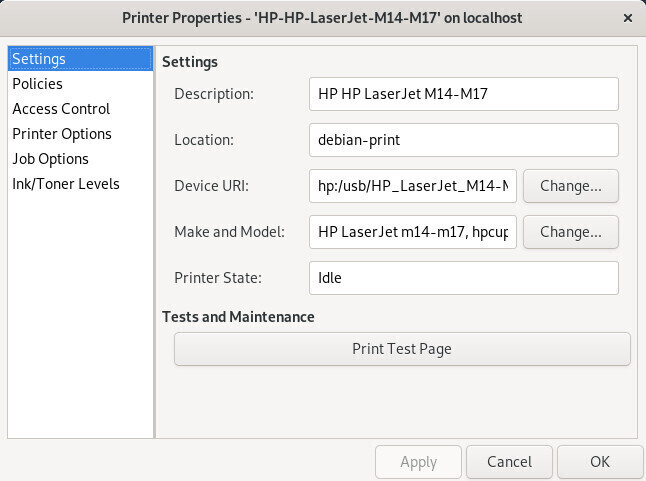
Task: Print Test Page
Action: tap(402, 349)
